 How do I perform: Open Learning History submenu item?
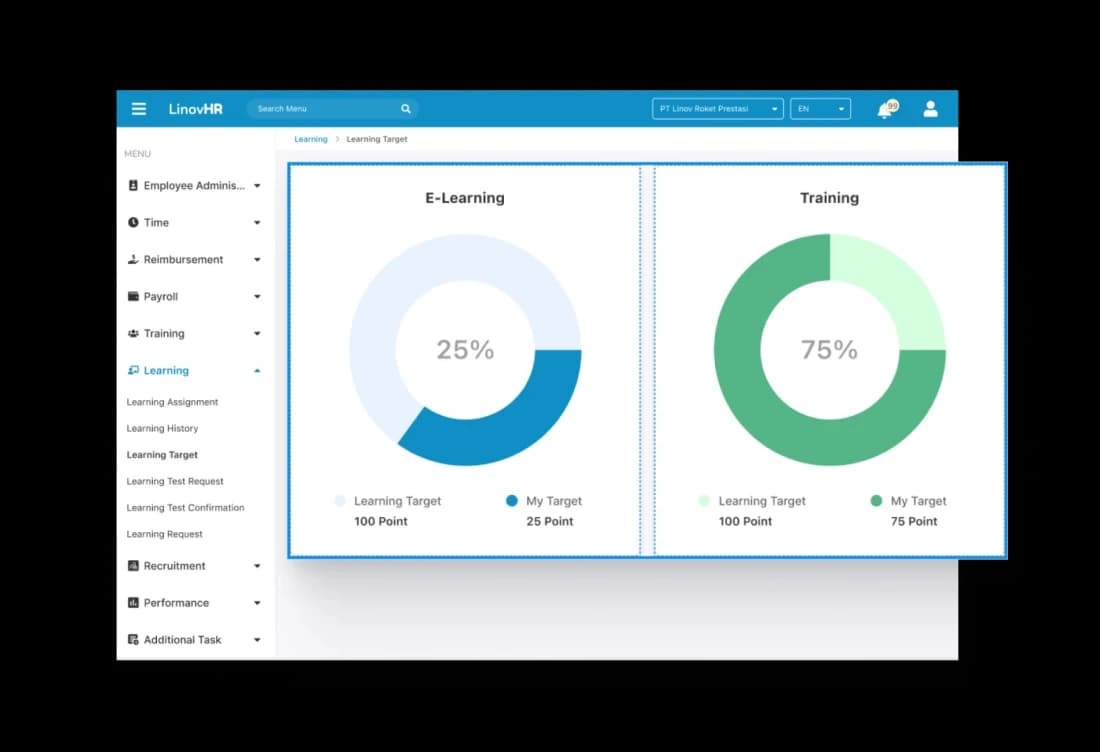click(162, 428)
